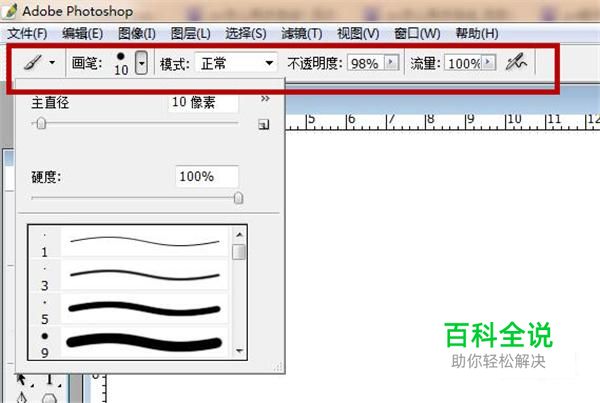Open the 窗口(W) menu
Screen dimensions: 600x403
pos(417,34)
